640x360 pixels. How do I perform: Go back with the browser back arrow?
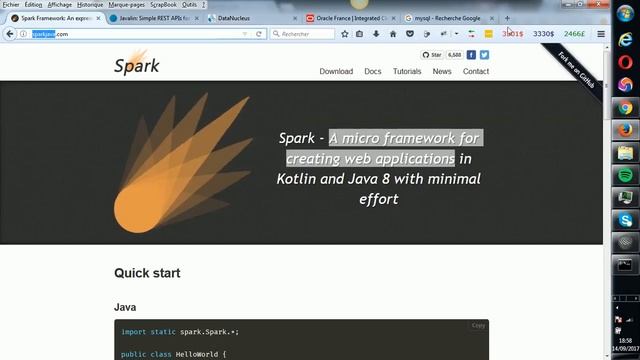10,34
